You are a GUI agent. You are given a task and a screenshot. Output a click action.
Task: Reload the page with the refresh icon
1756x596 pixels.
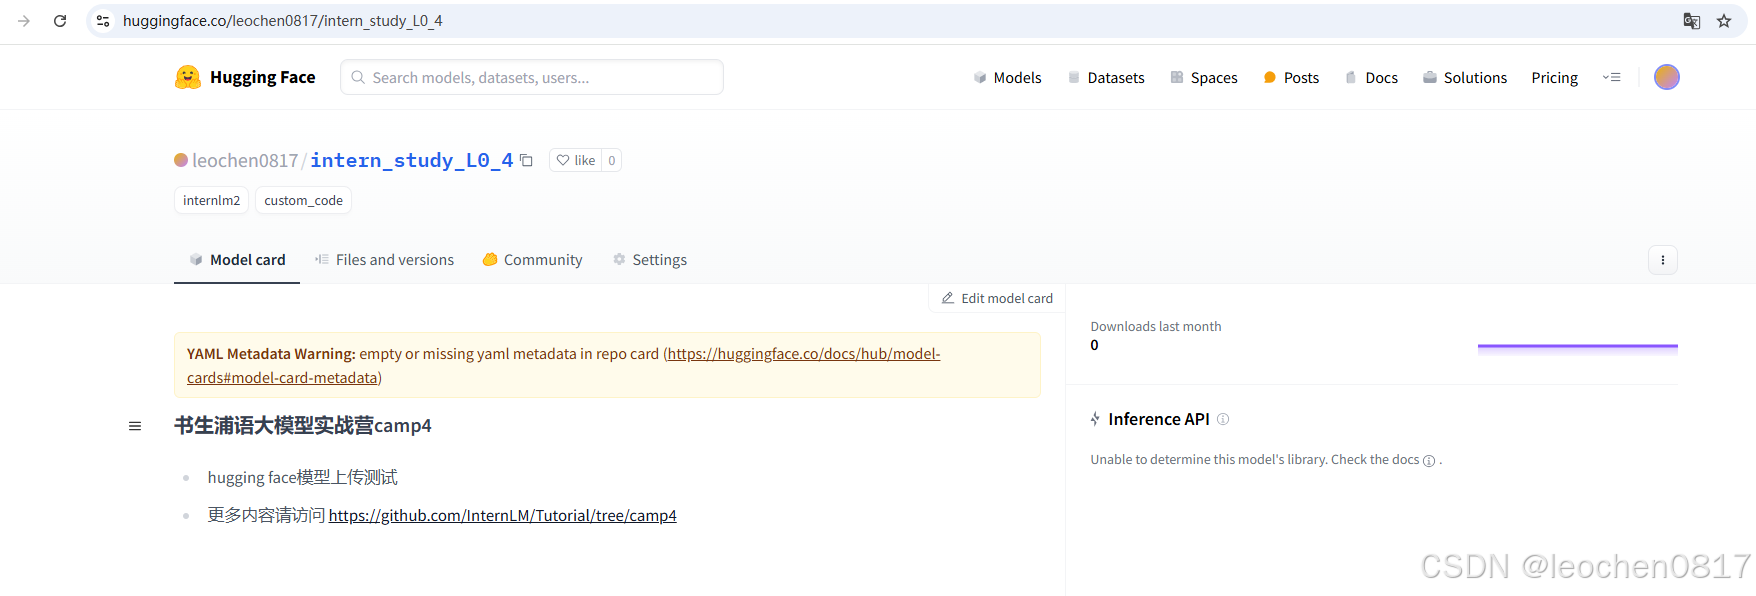coord(60,21)
